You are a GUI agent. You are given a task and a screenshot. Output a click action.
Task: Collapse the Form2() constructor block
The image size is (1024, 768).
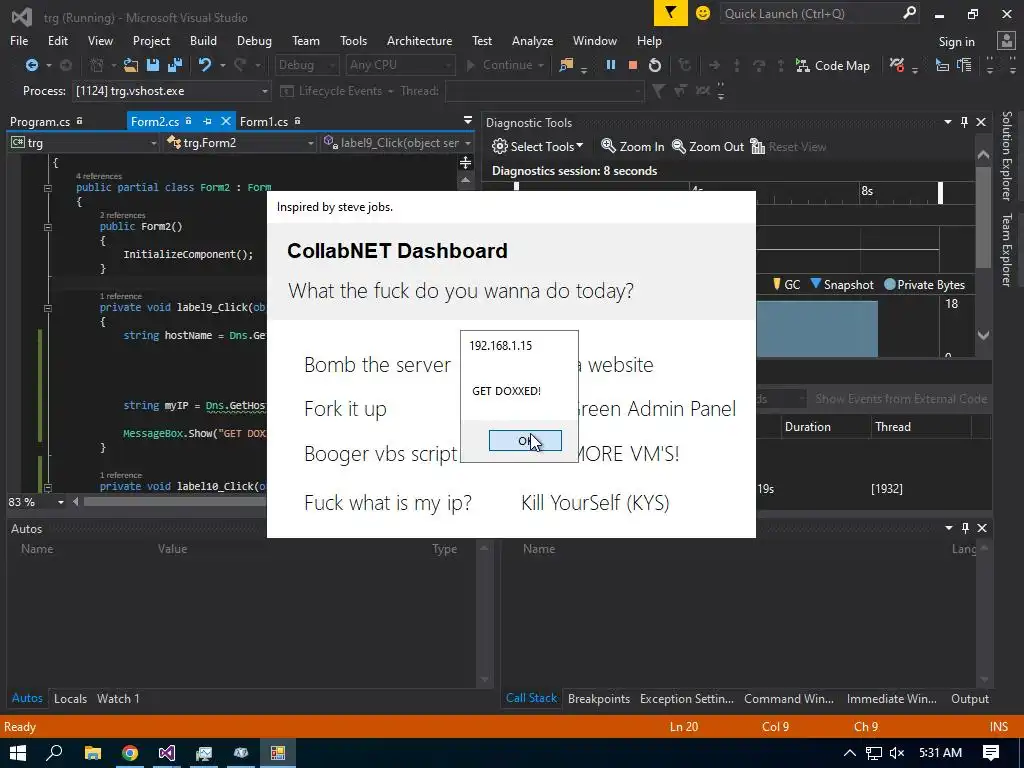[x=48, y=227]
